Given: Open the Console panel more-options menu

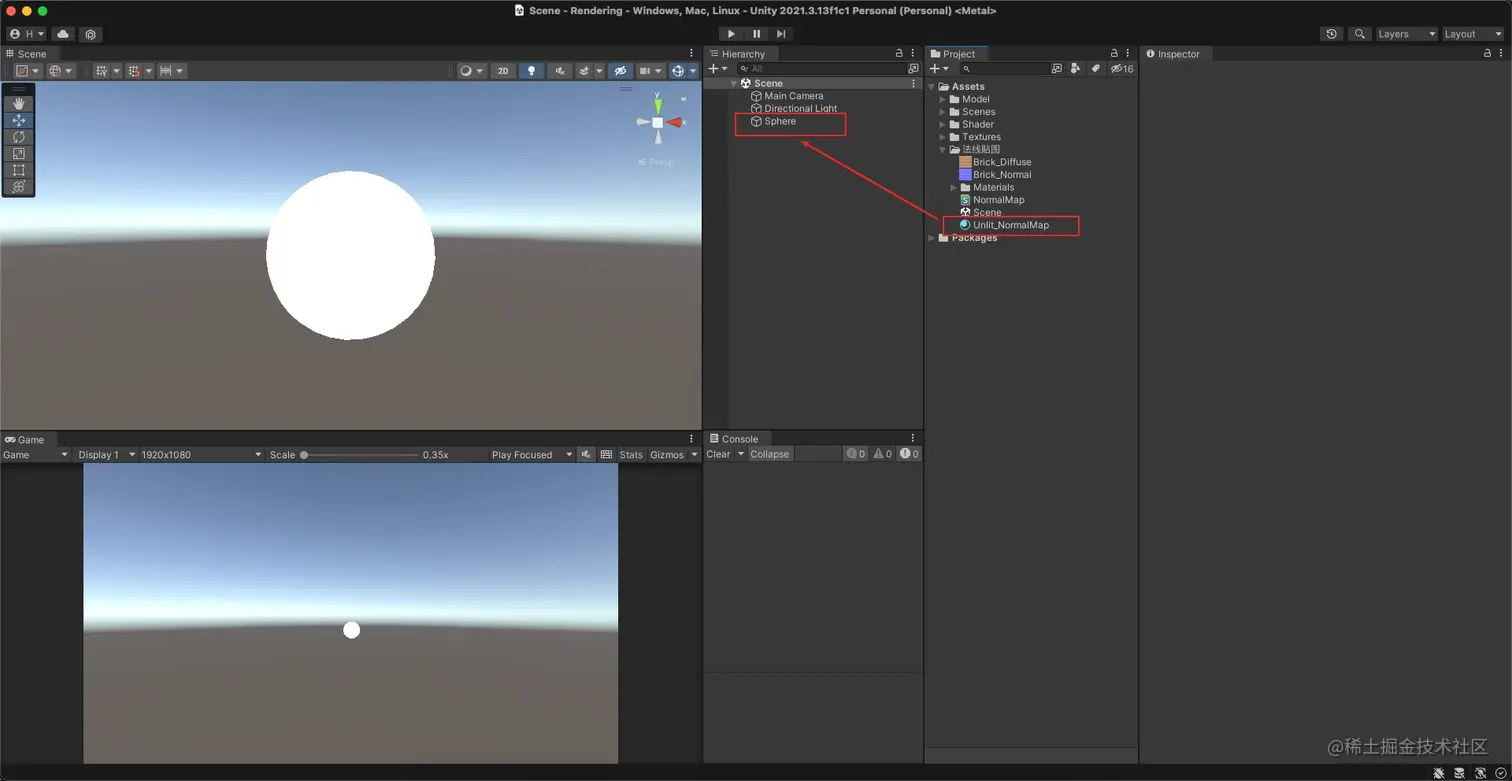Looking at the screenshot, I should click(913, 438).
